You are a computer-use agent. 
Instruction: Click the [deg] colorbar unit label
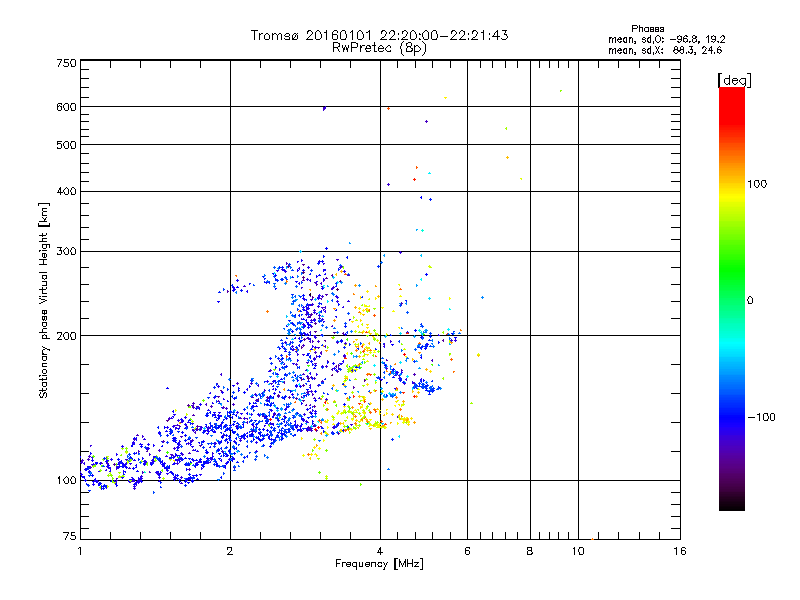pos(734,80)
